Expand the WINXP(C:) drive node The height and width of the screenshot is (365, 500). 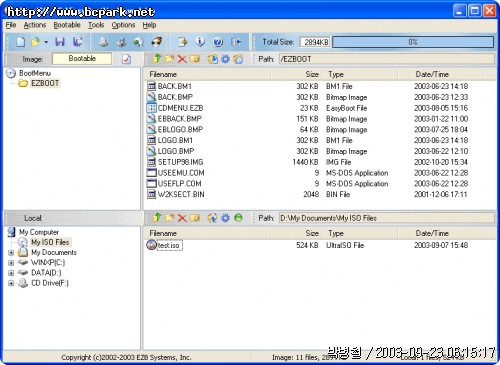coord(11,263)
